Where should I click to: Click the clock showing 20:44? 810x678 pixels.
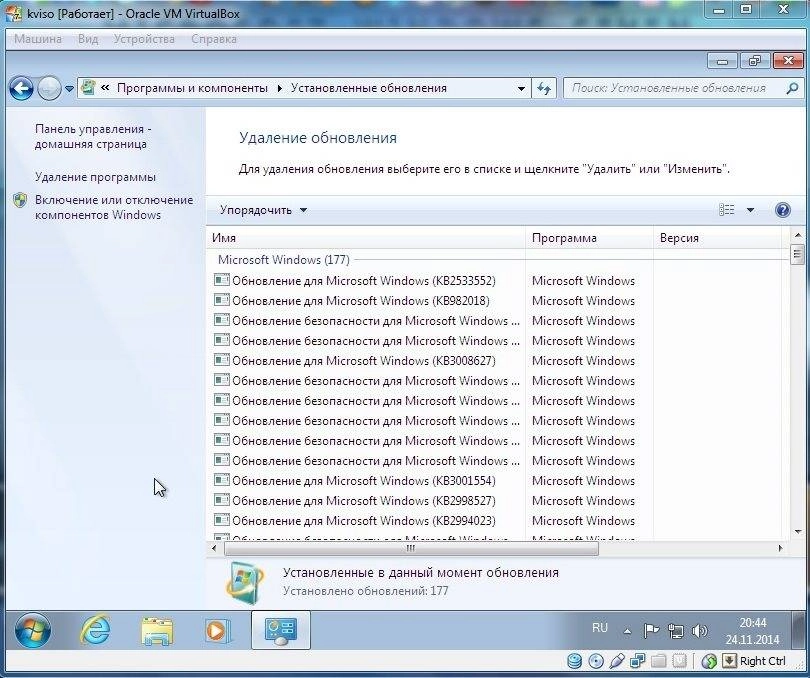[x=752, y=623]
